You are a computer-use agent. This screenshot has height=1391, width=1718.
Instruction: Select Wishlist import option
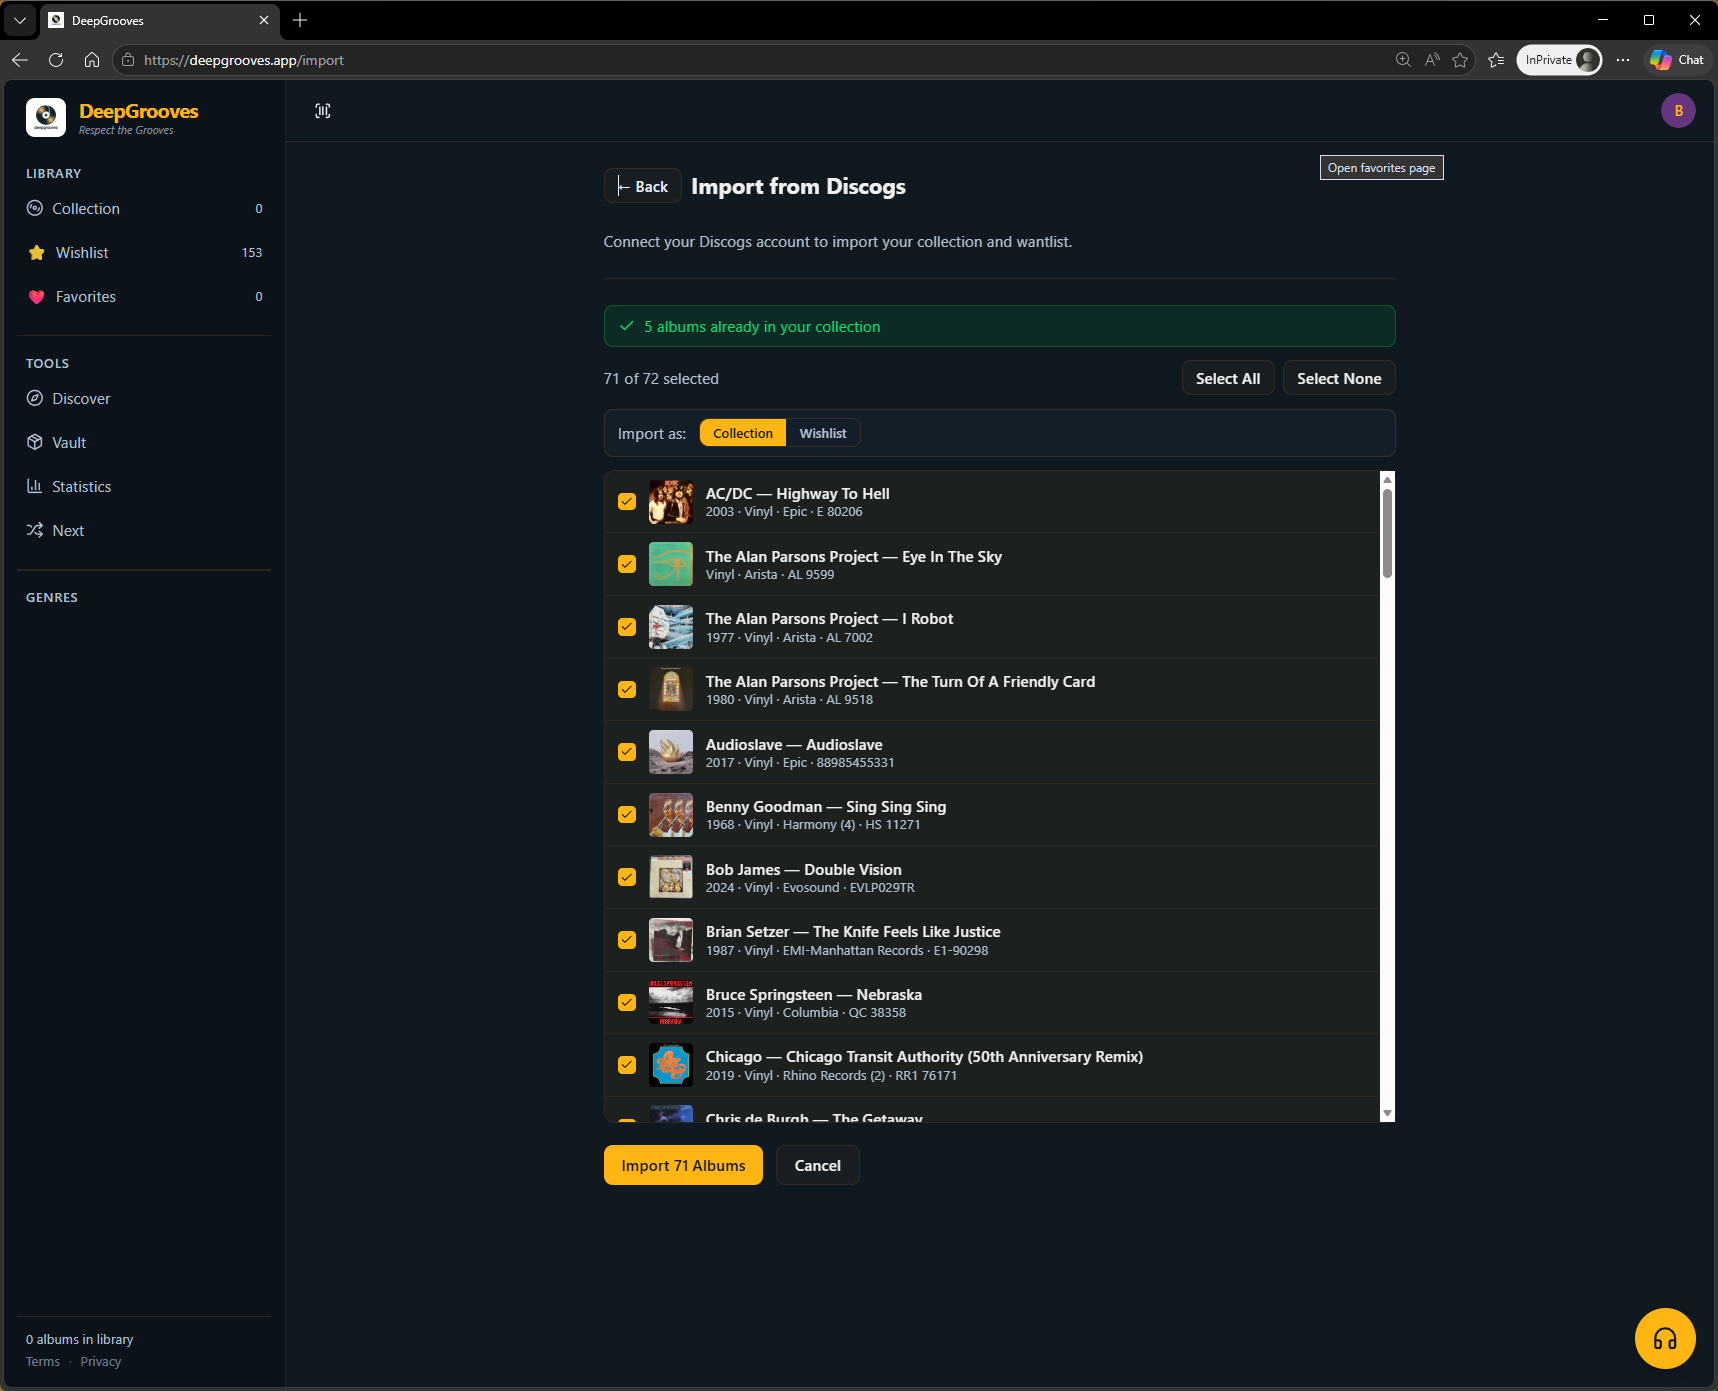point(823,433)
